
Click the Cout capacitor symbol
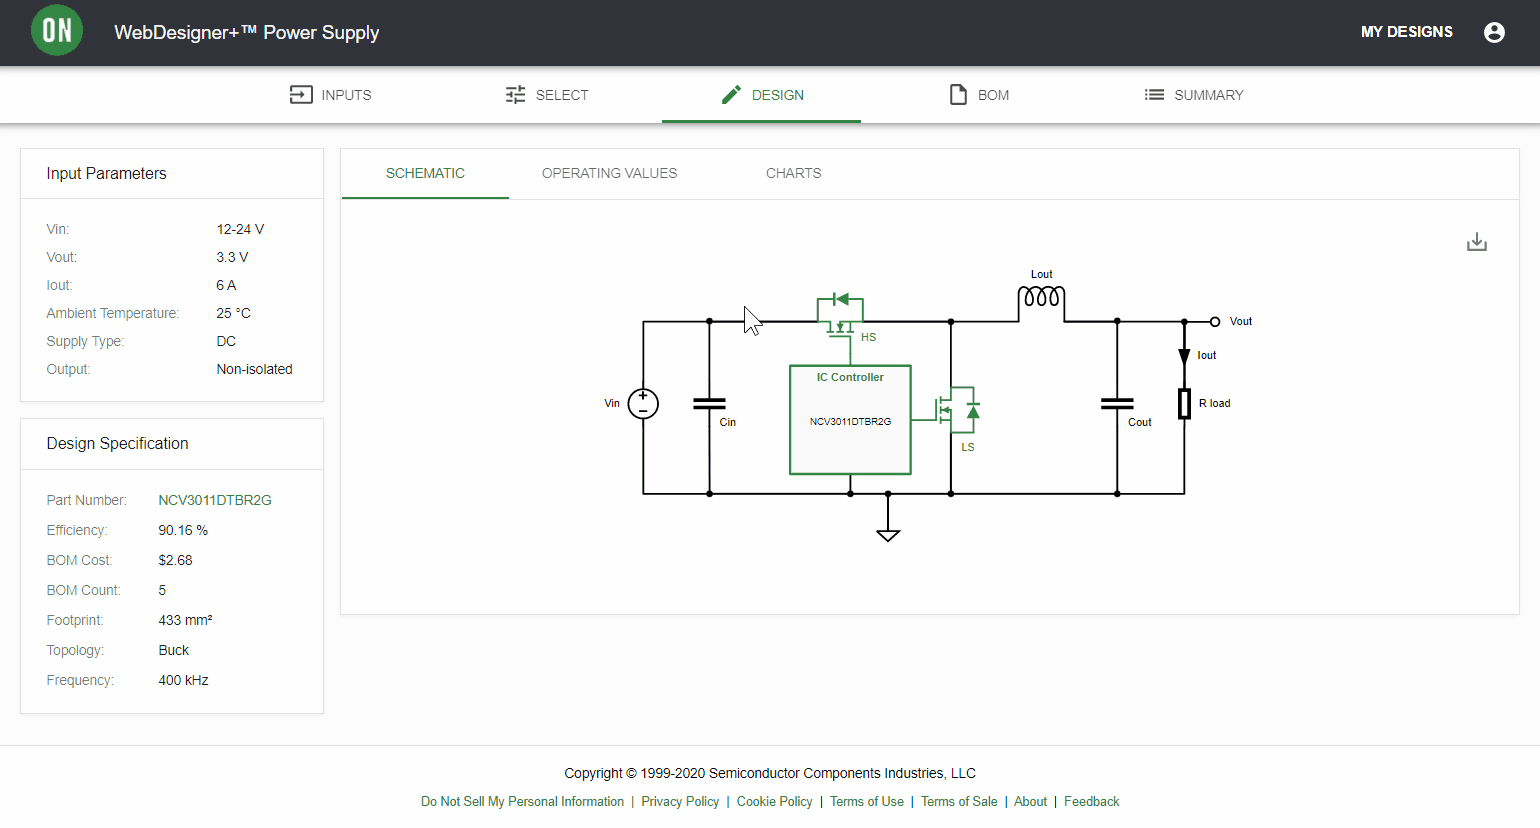pyautogui.click(x=1117, y=404)
